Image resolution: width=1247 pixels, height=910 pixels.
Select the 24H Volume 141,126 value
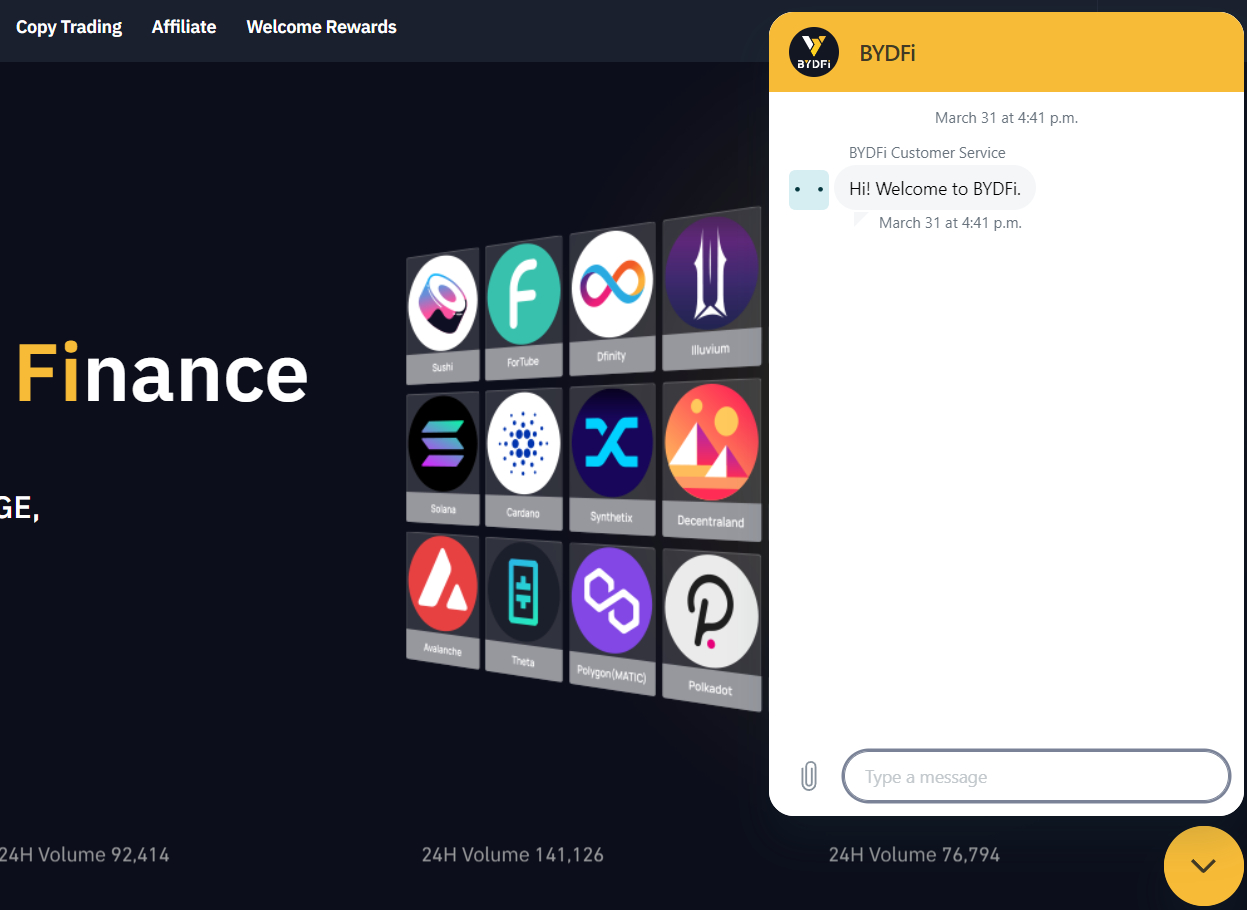pos(512,855)
